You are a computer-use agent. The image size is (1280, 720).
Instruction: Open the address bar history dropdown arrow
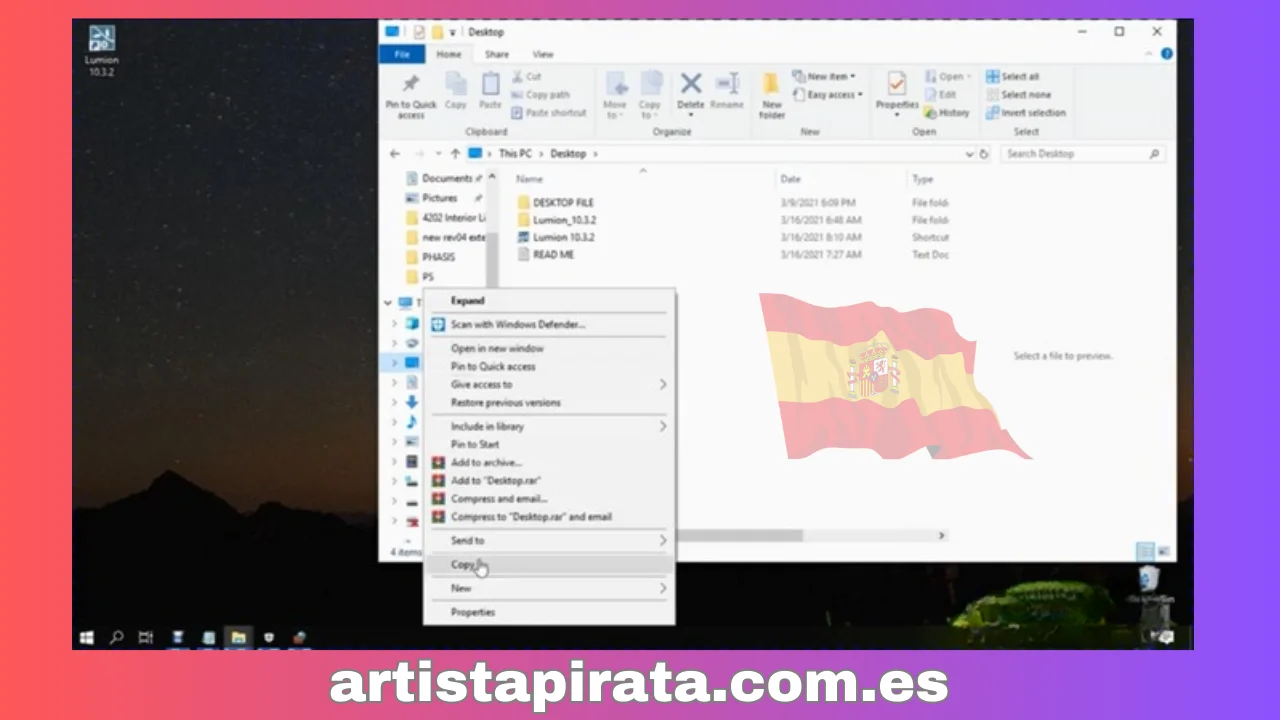(x=969, y=154)
